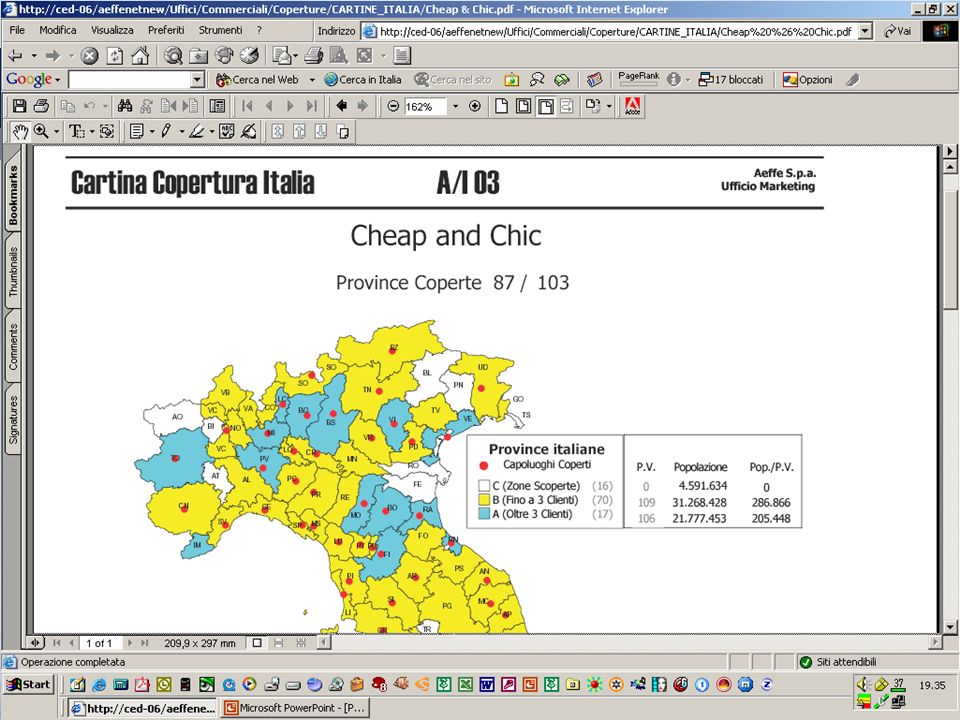The width and height of the screenshot is (960, 720).
Task: Select the Zoom In magnifier tool
Action: pyautogui.click(x=42, y=131)
